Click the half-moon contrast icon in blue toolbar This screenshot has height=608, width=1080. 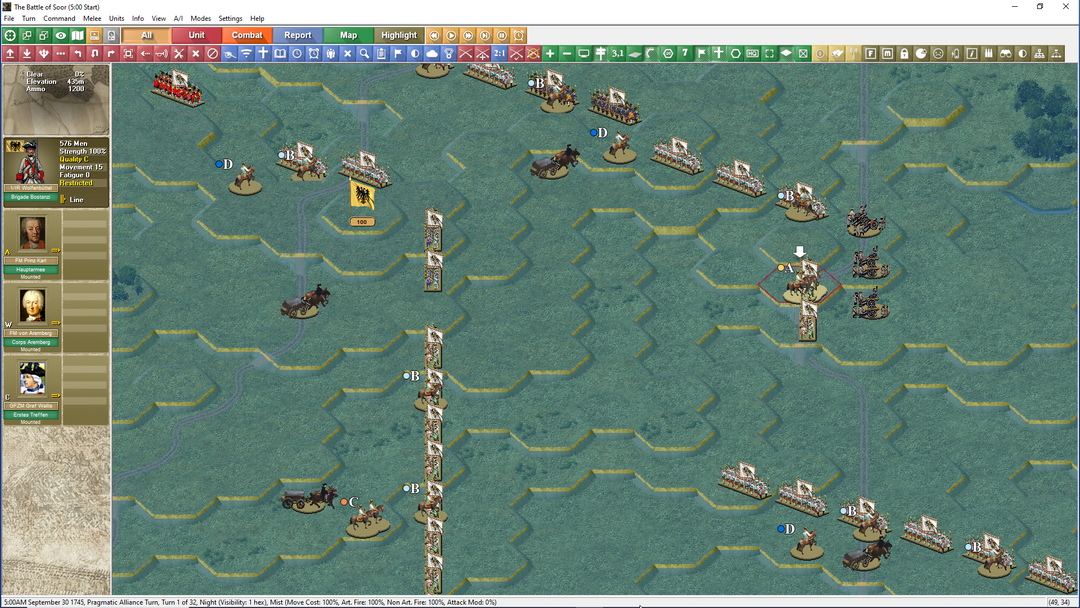tap(415, 53)
